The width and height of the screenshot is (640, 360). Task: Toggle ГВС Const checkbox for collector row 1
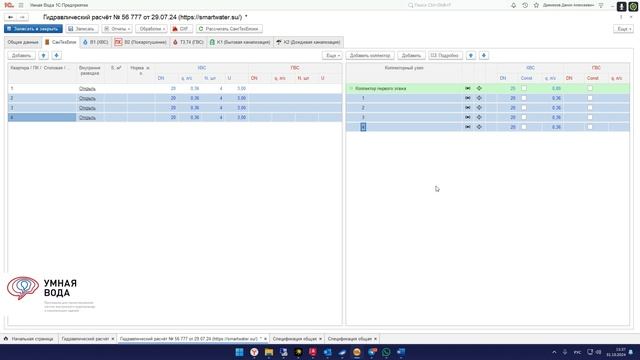[x=590, y=98]
